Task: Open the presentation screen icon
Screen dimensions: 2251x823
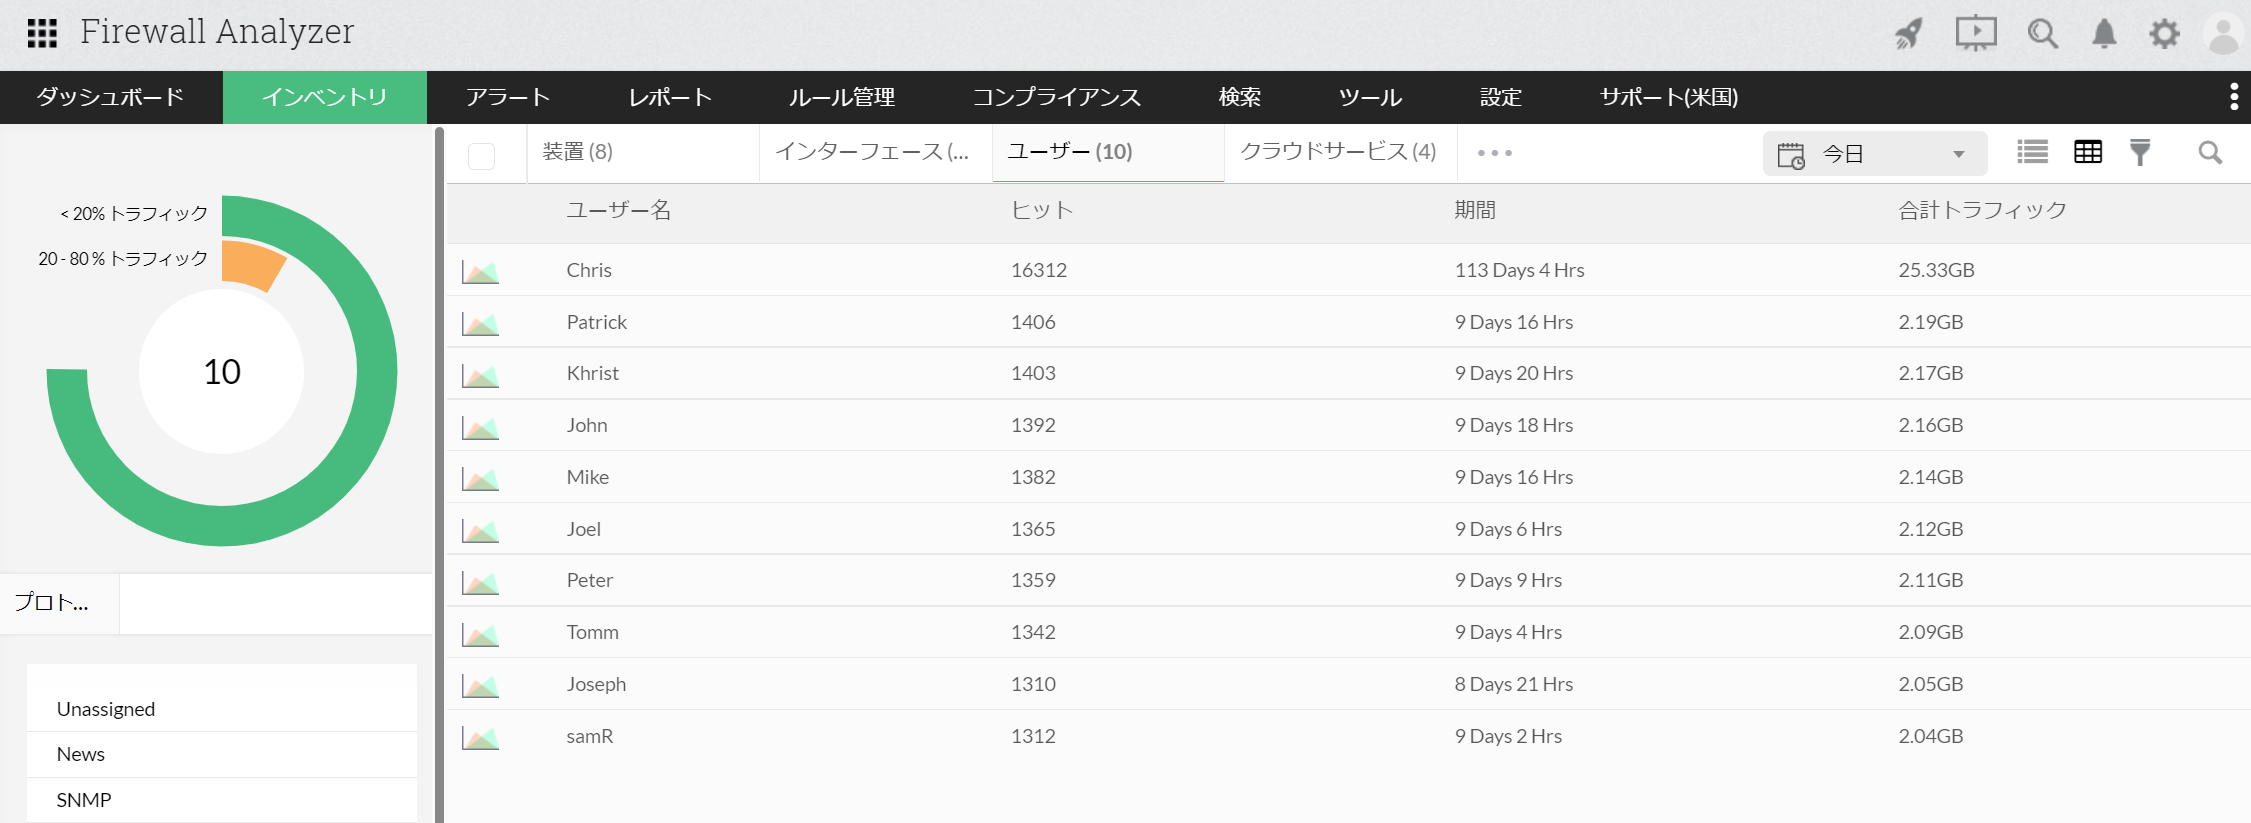Action: (1975, 34)
